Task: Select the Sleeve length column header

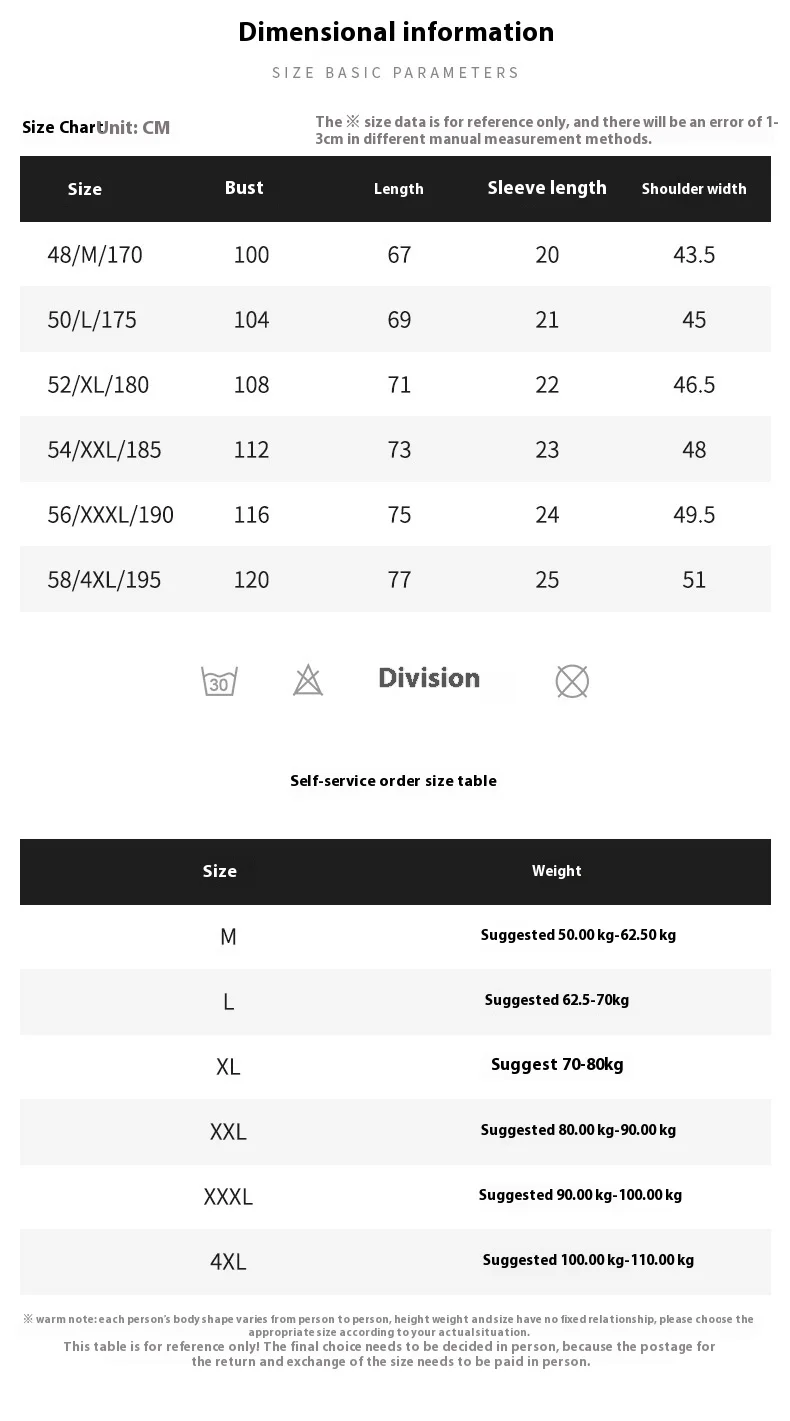Action: pos(547,188)
